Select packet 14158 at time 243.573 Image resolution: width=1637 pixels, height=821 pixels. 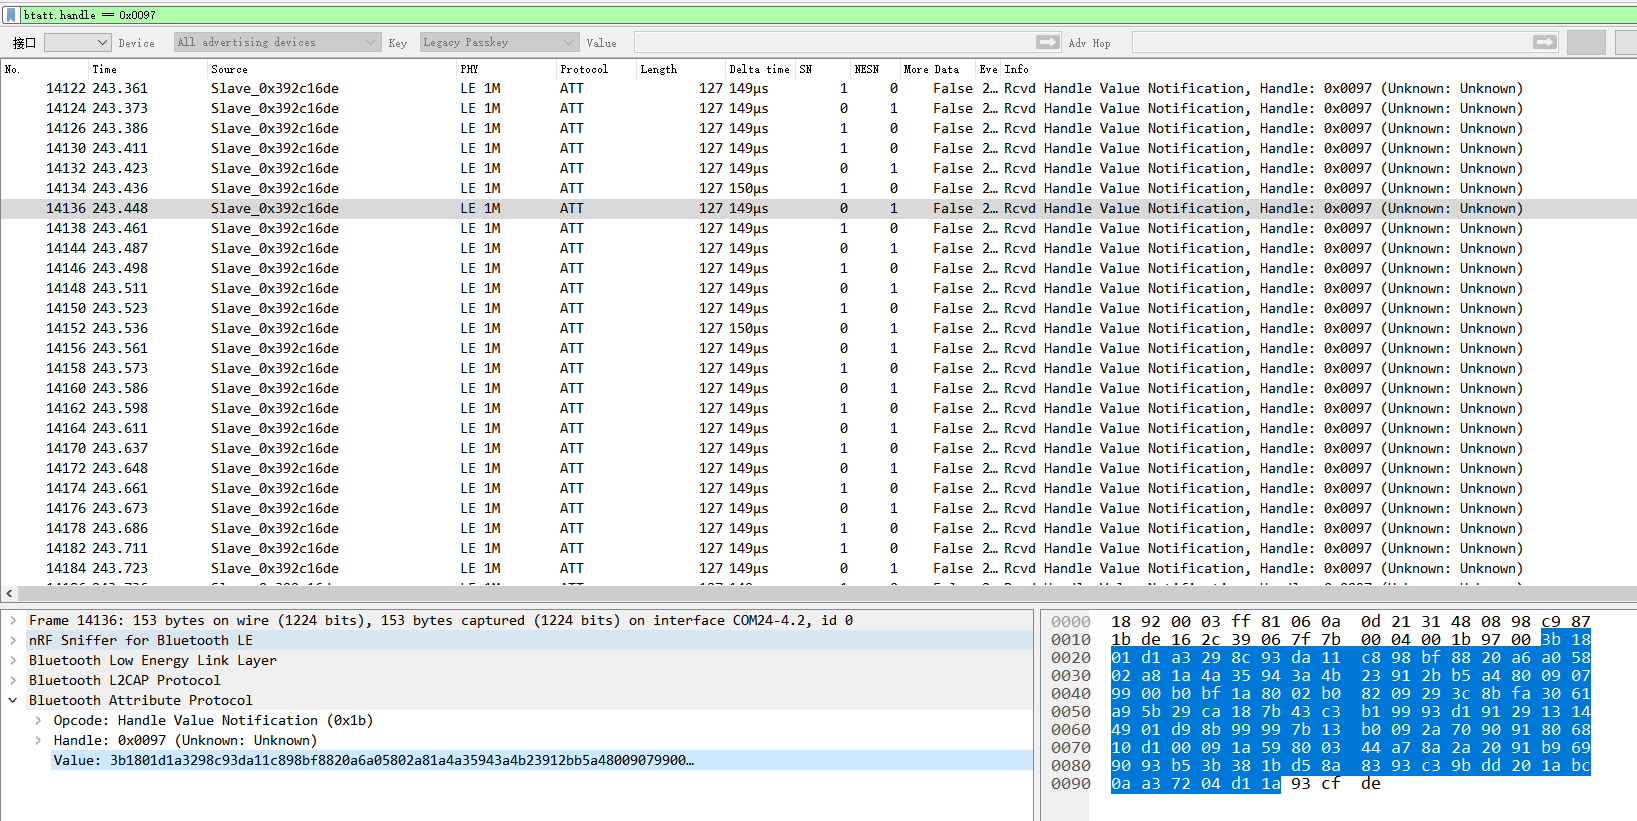[818, 368]
